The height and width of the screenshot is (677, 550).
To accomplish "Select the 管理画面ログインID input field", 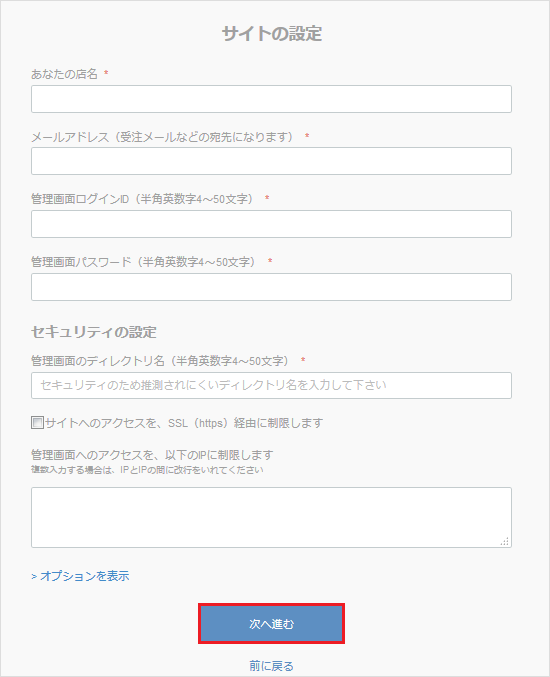I will (x=271, y=224).
